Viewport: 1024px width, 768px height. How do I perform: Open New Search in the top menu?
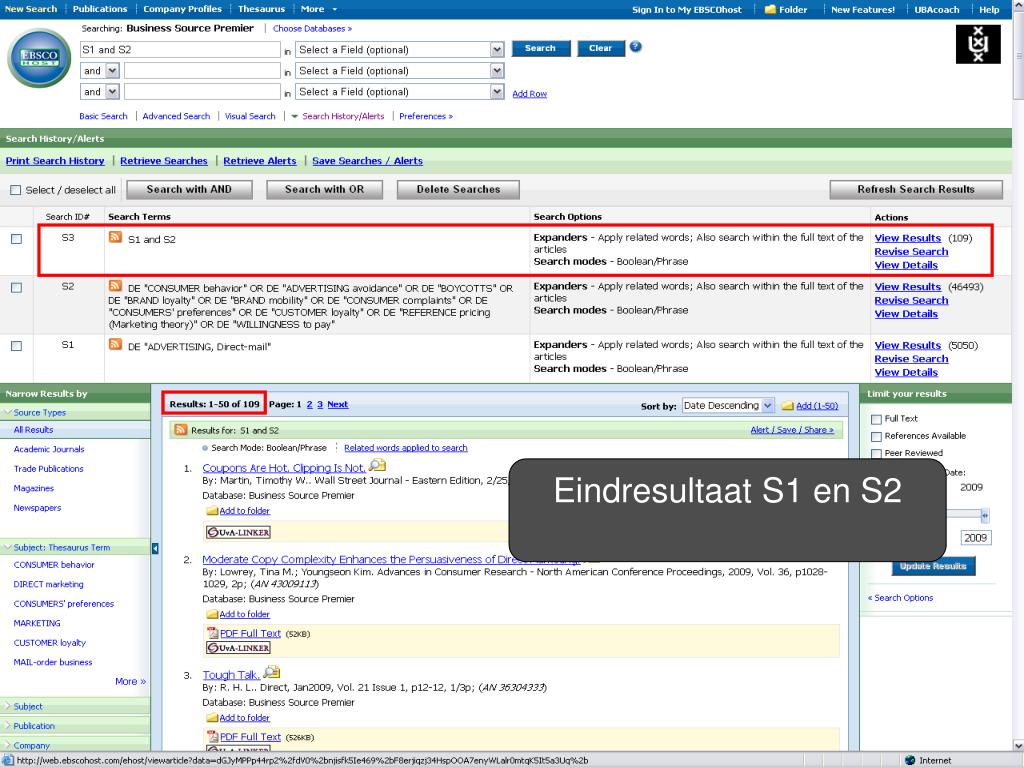31,9
